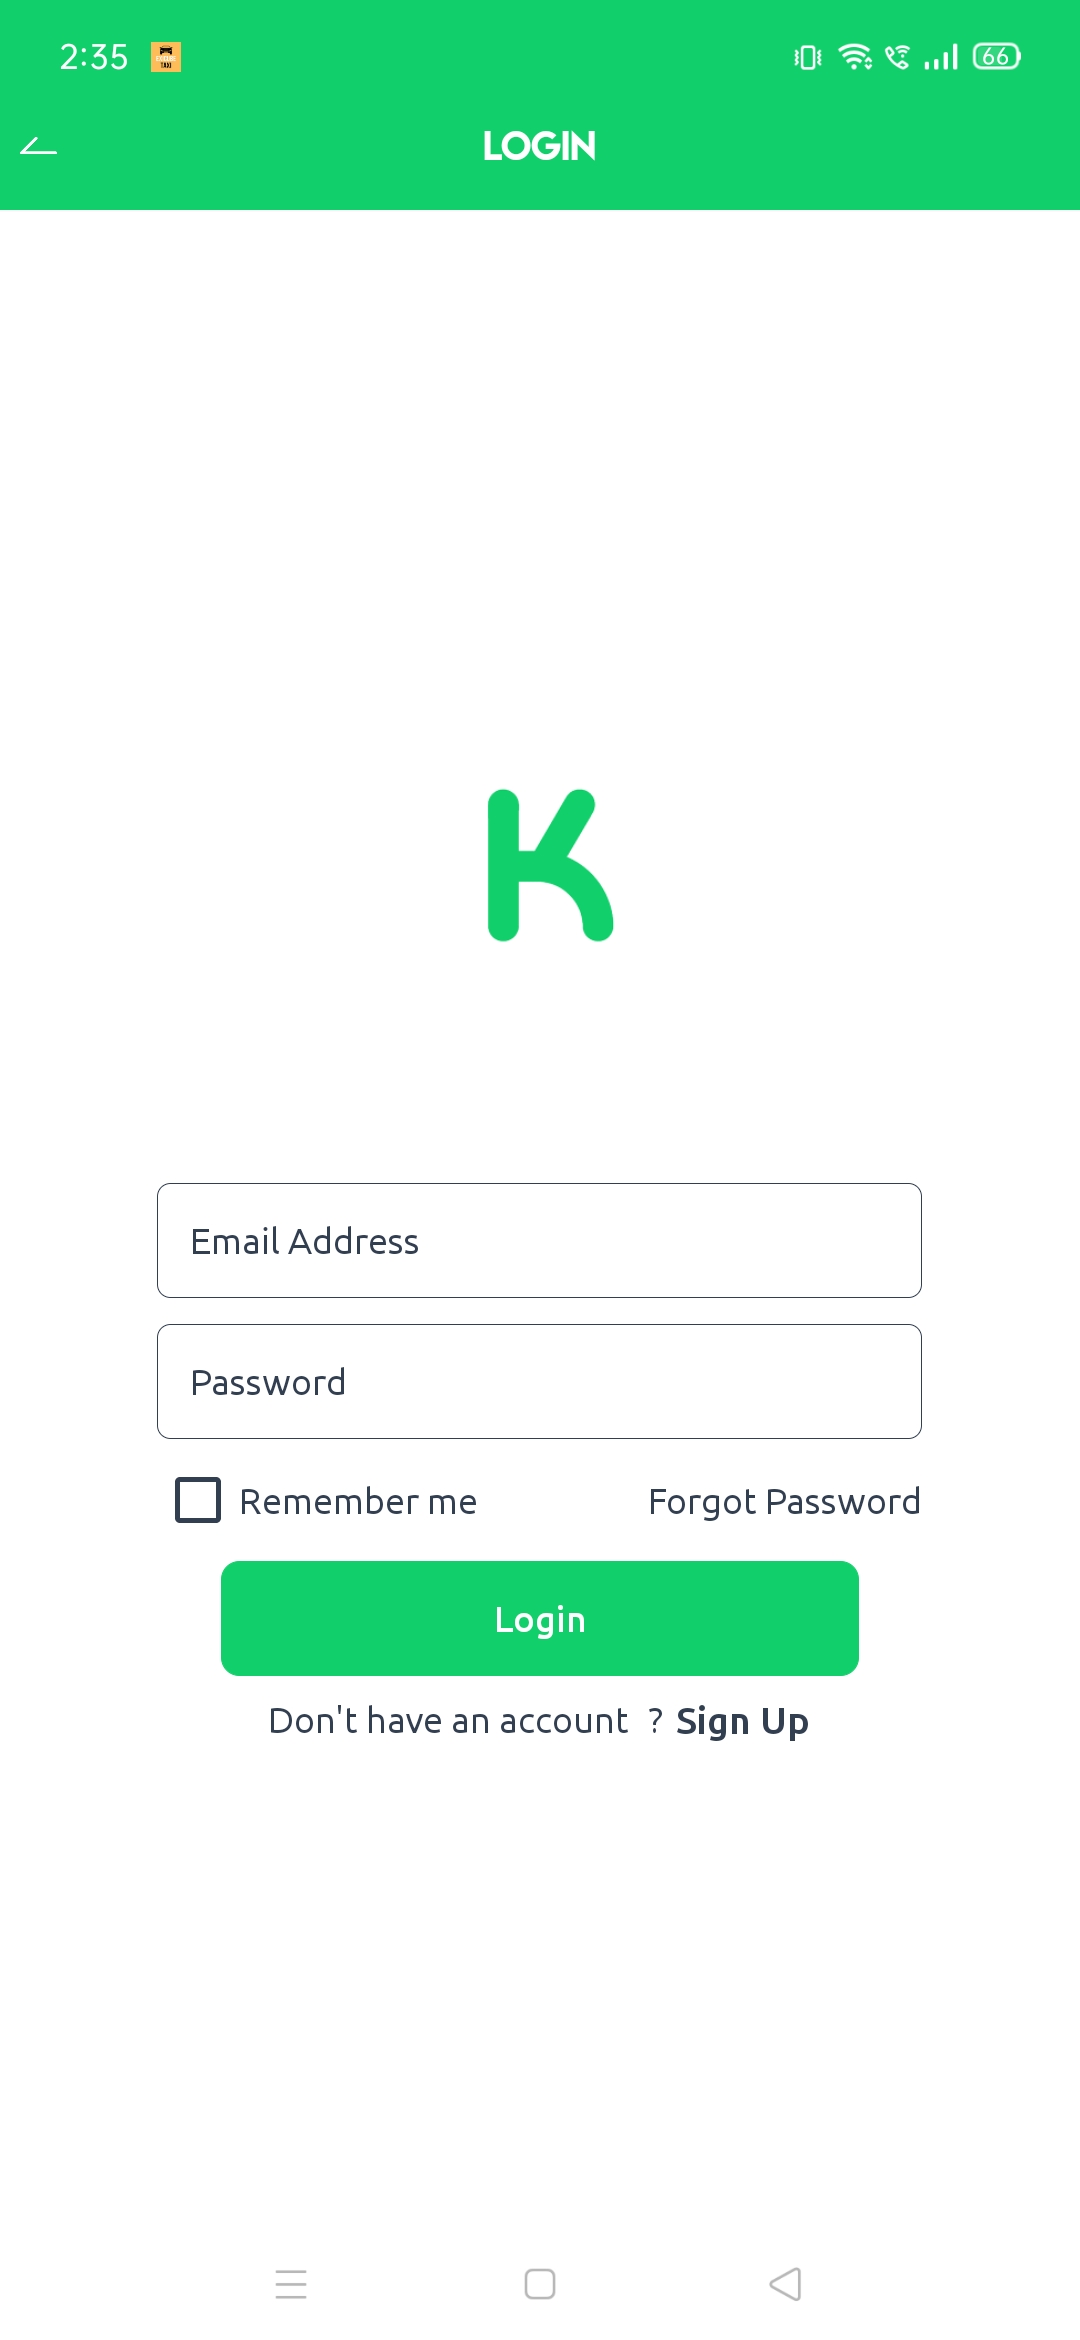Screen dimensions: 1080x2340
Task: Tap the green Login button
Action: coord(540,1618)
